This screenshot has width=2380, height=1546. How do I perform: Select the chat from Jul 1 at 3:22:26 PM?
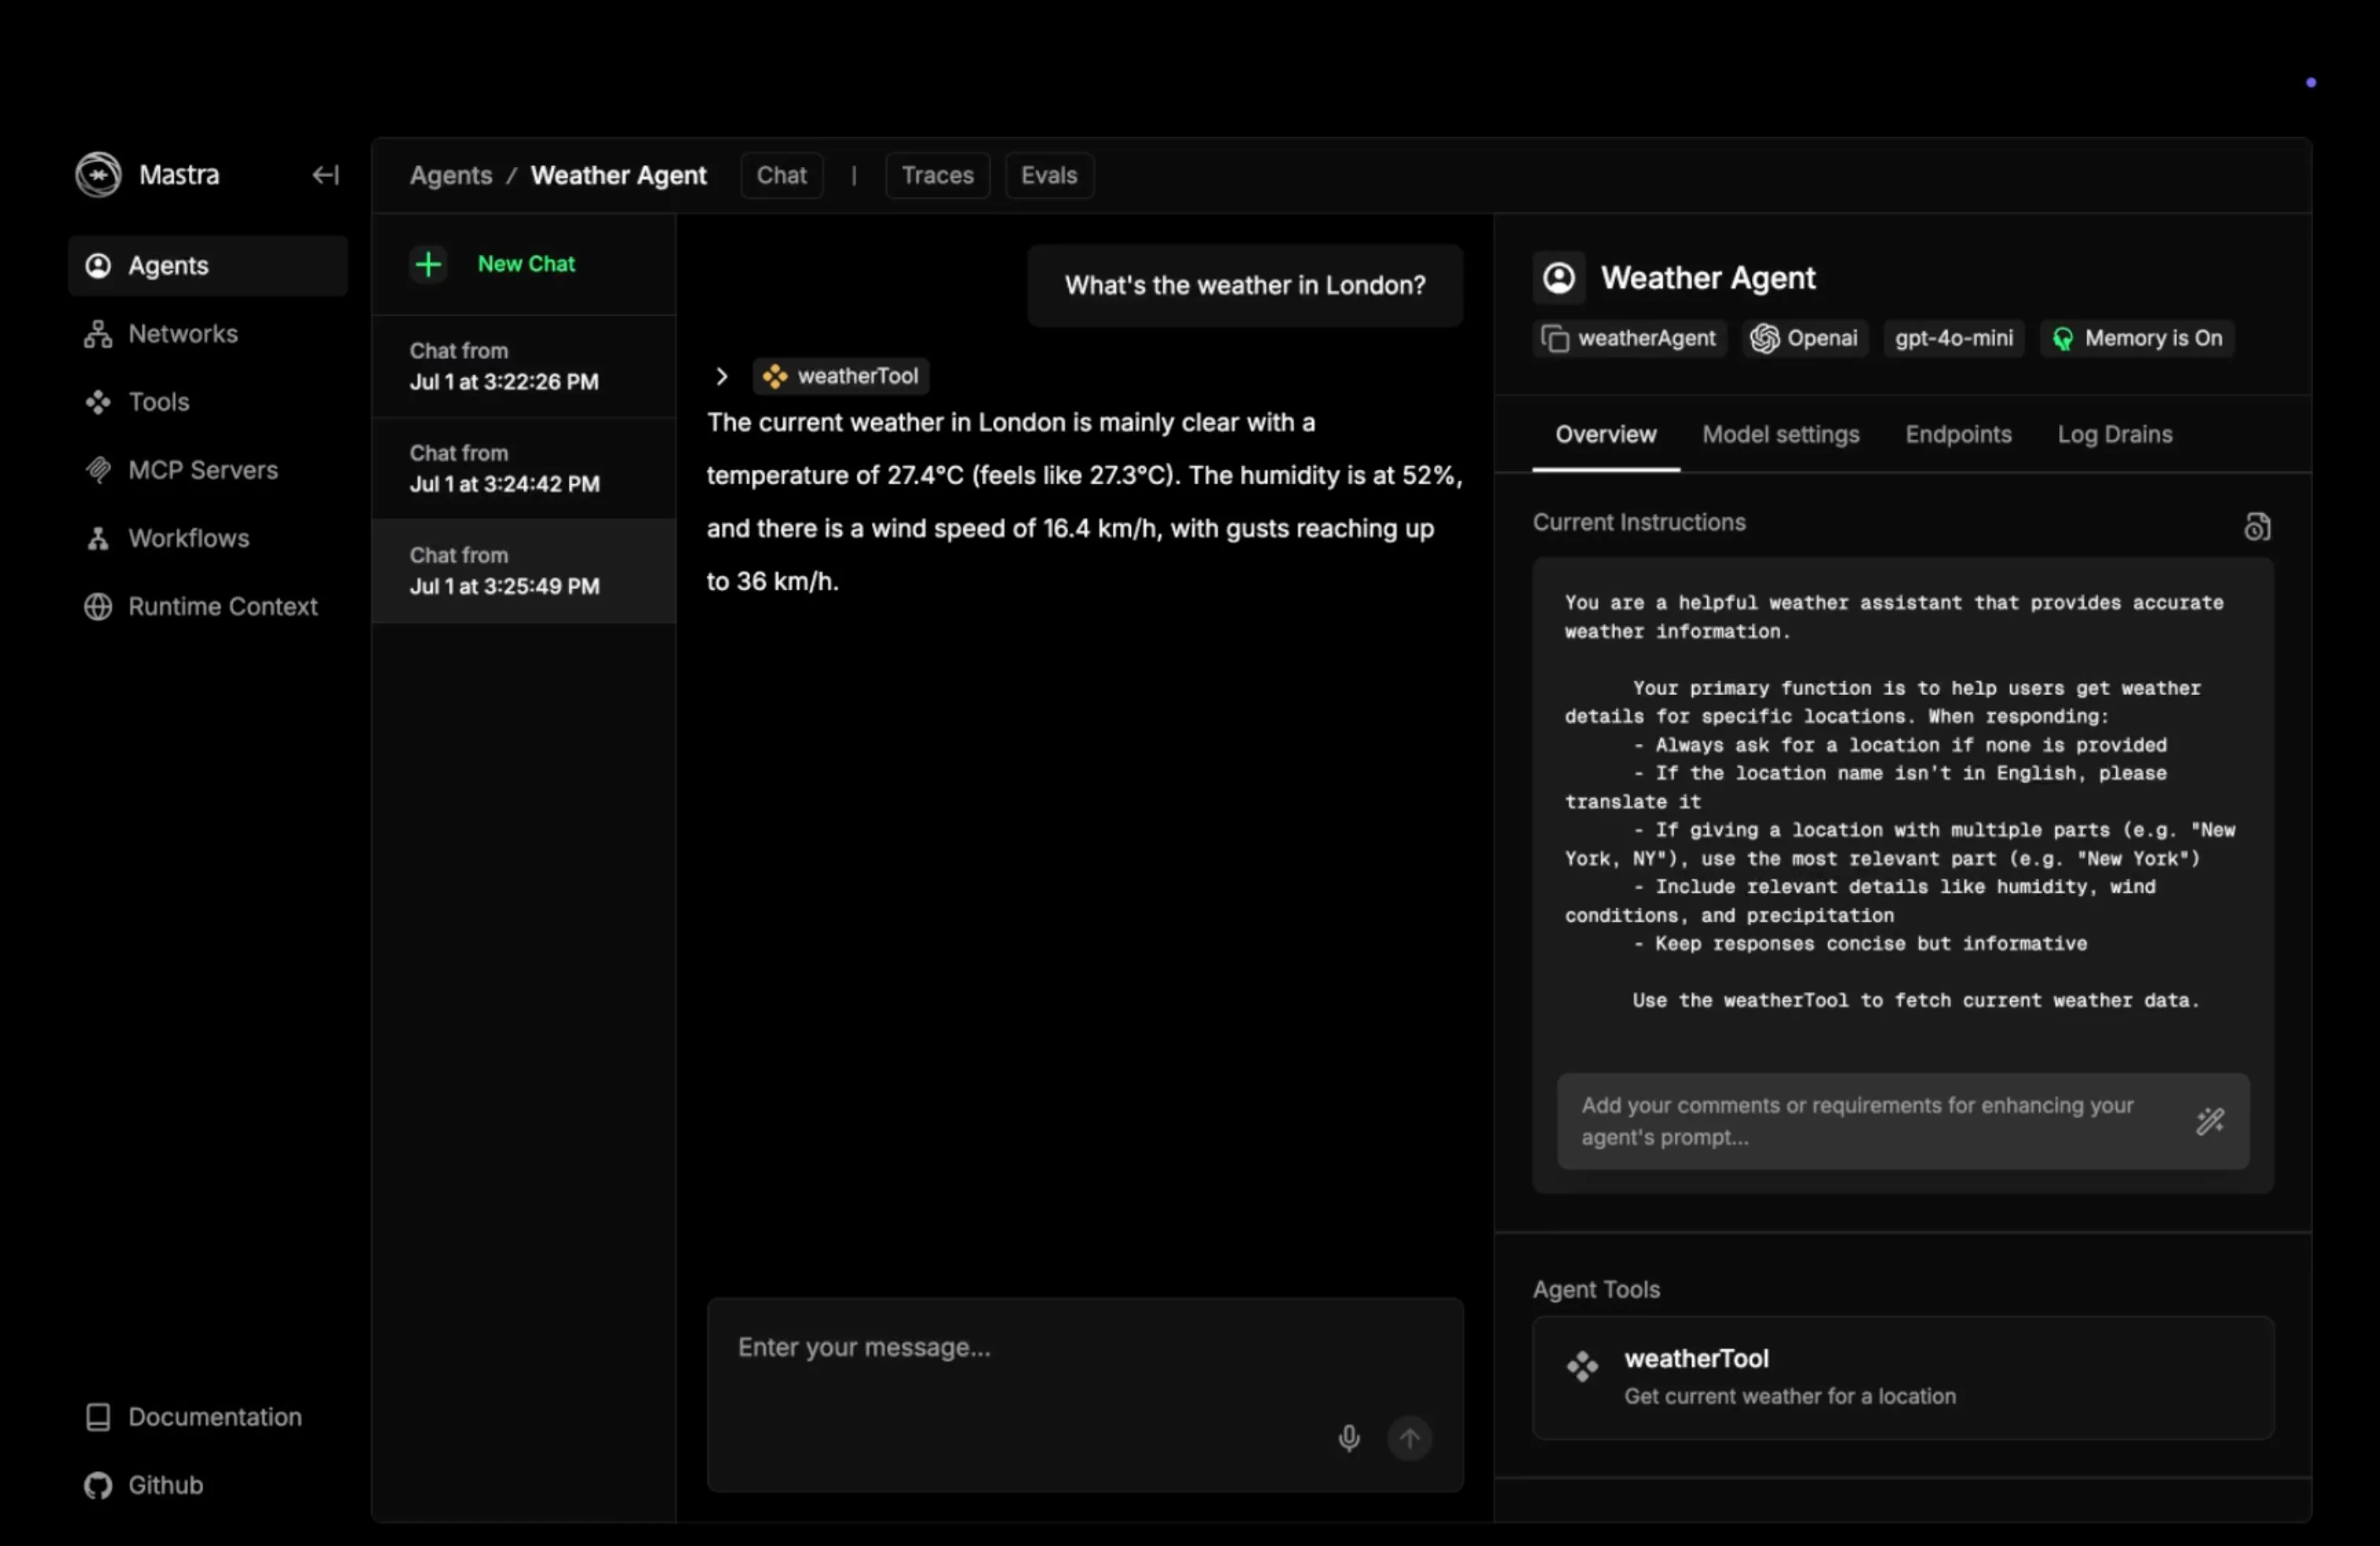click(505, 366)
